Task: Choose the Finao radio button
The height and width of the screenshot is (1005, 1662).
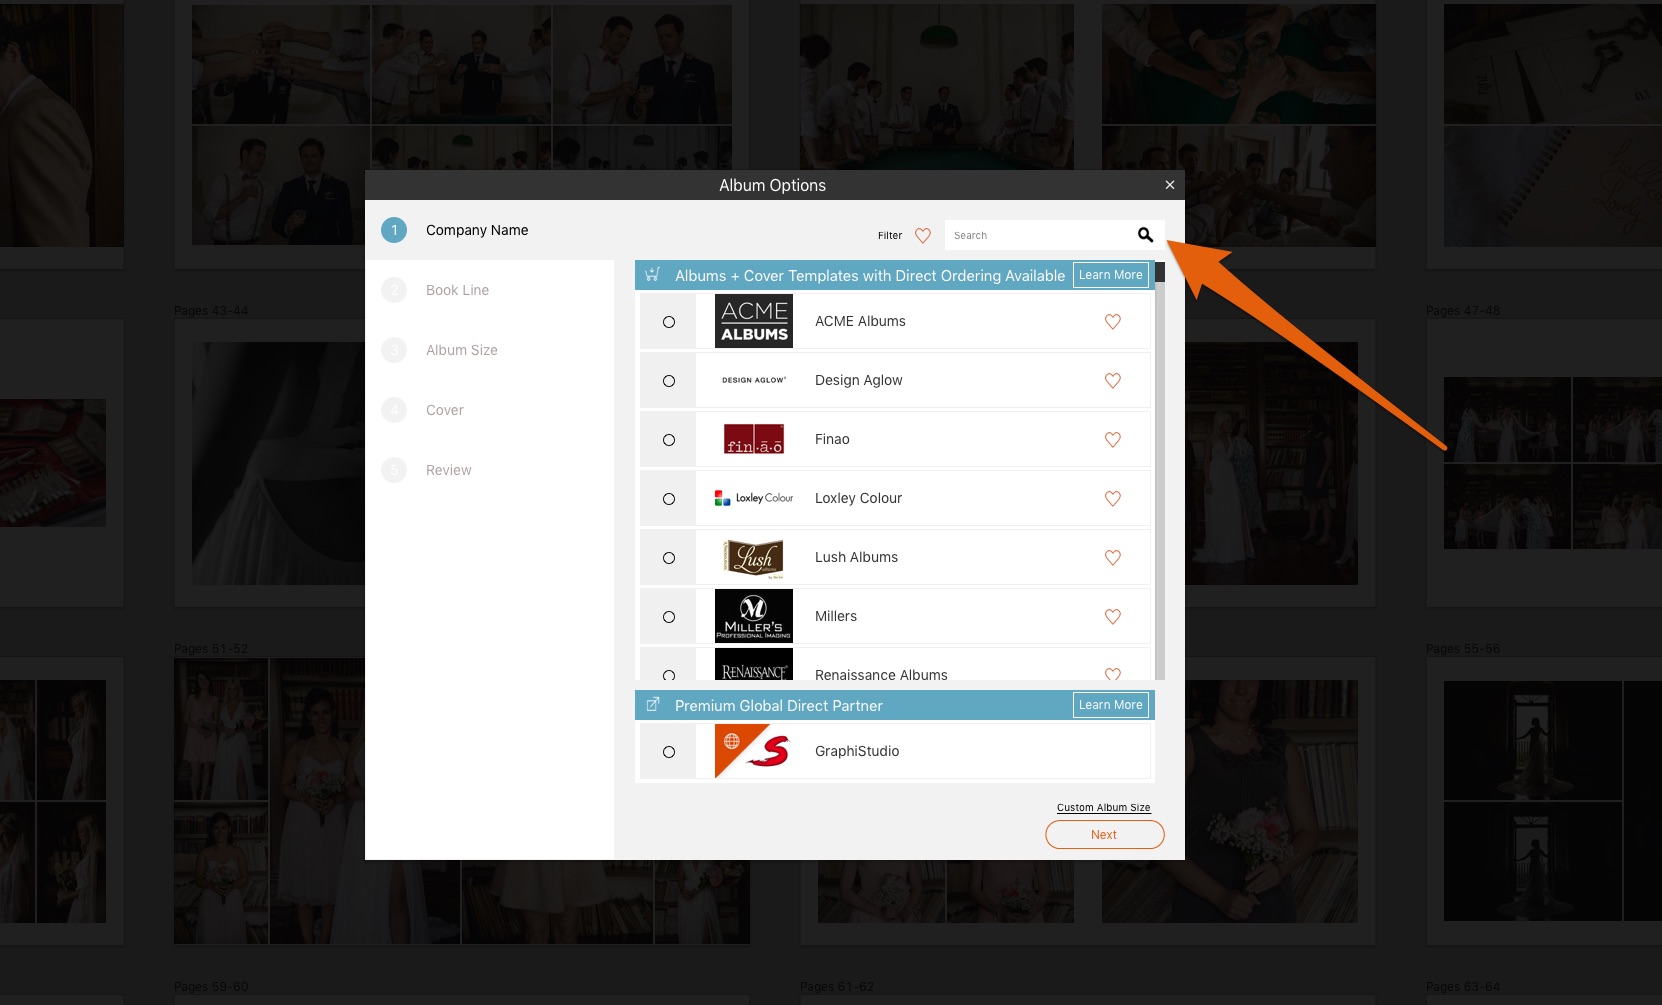Action: (669, 440)
